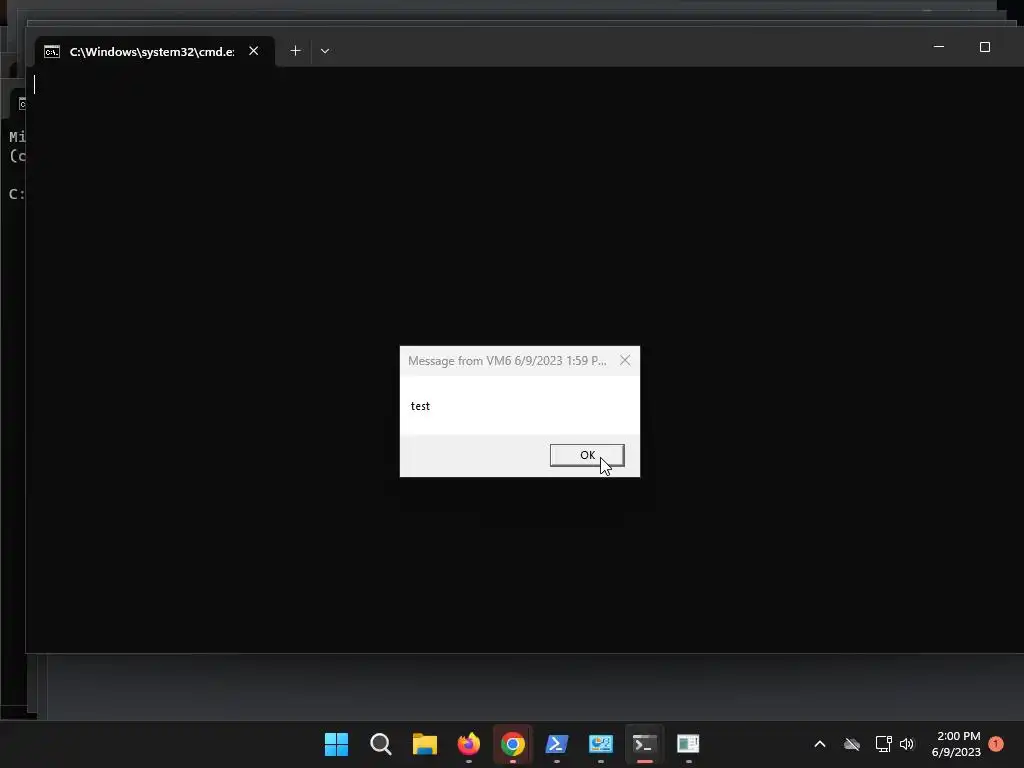
Task: Click the "test" message text
Action: (x=420, y=406)
